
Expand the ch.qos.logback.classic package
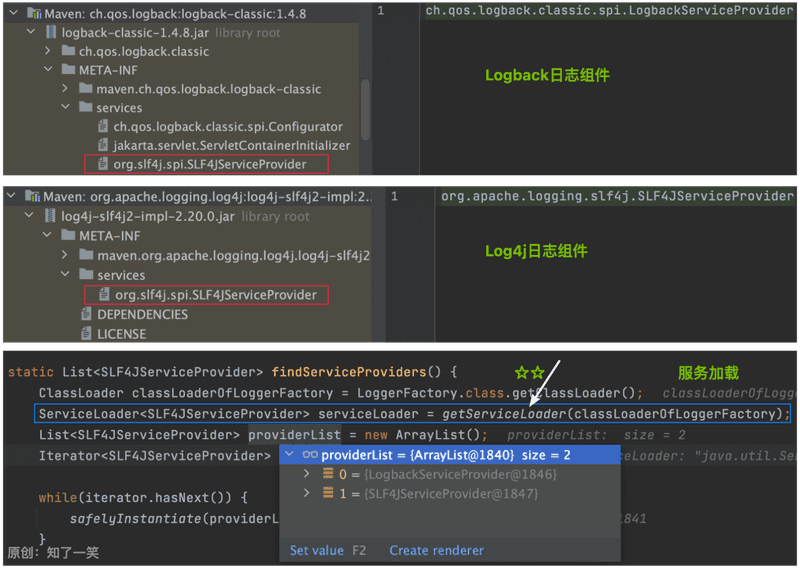tap(48, 51)
